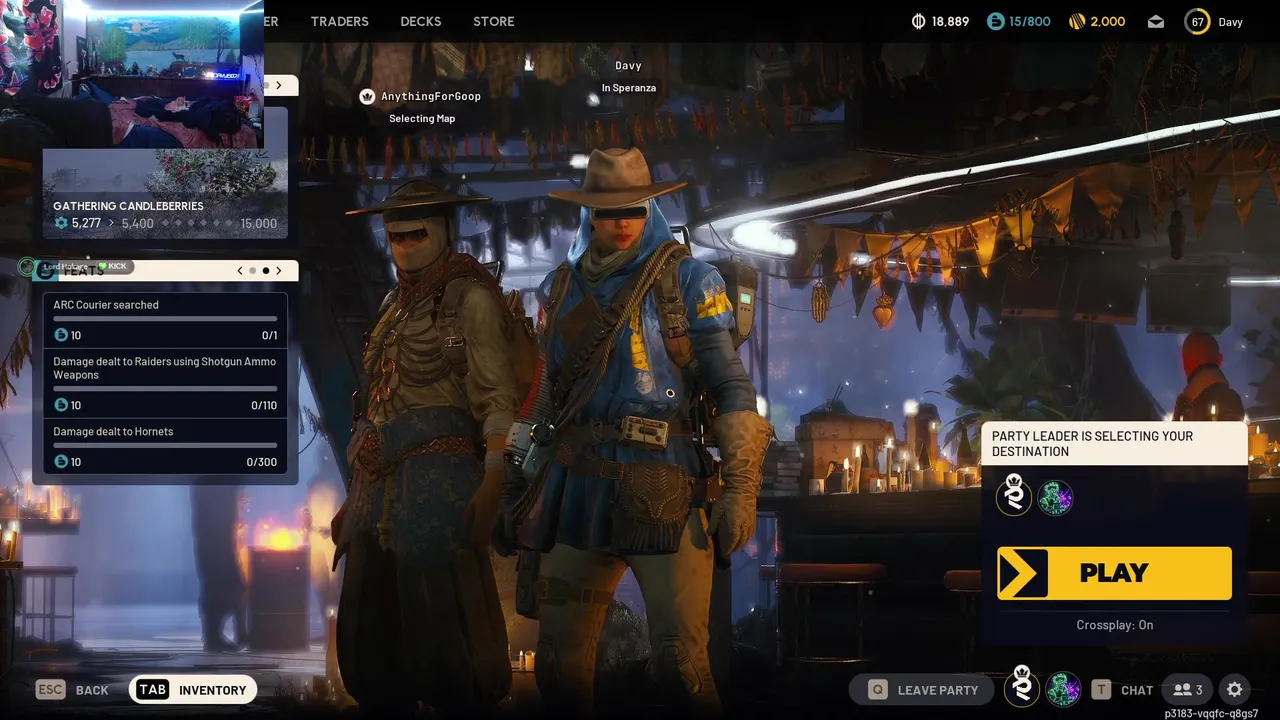Viewport: 1280px width, 720px height.
Task: Click the level 67 progress ring
Action: click(1197, 21)
